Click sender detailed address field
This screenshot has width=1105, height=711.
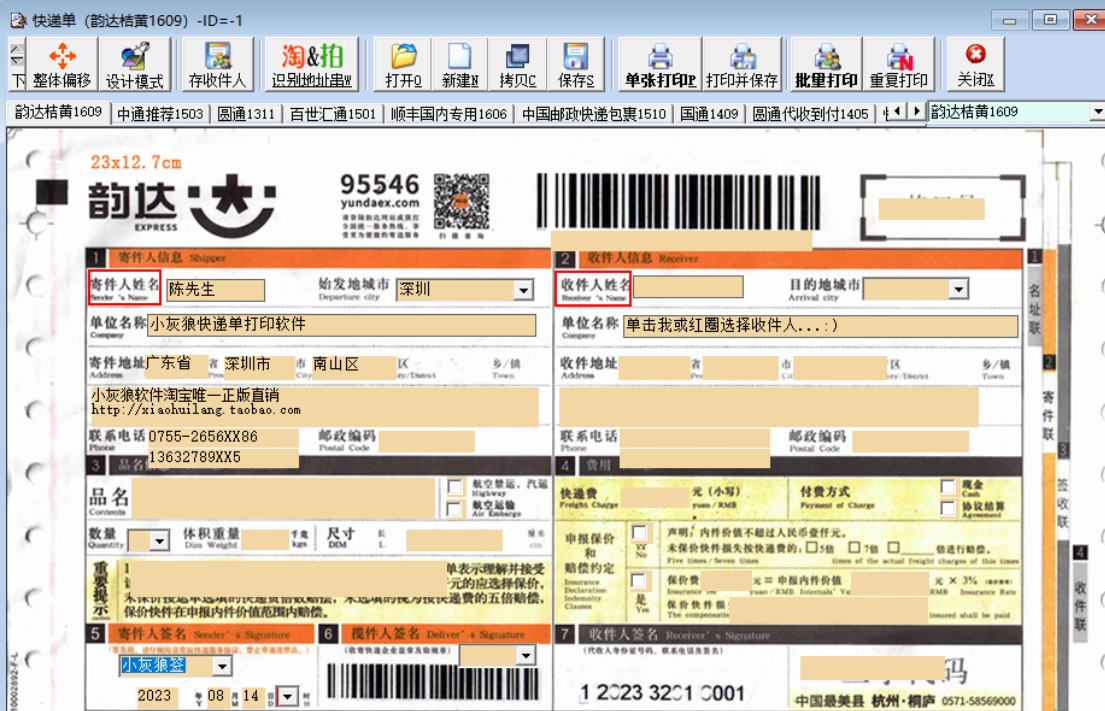(x=314, y=406)
